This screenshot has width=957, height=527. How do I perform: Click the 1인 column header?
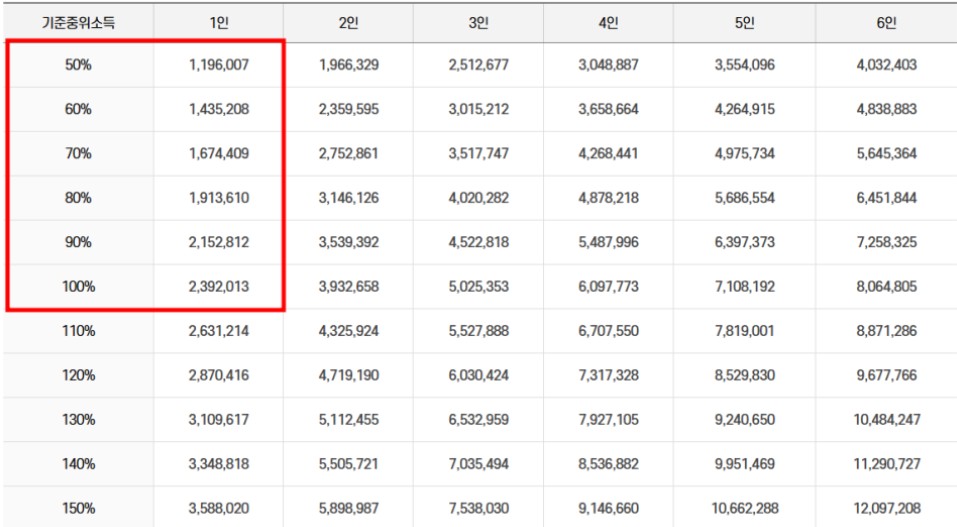click(218, 23)
